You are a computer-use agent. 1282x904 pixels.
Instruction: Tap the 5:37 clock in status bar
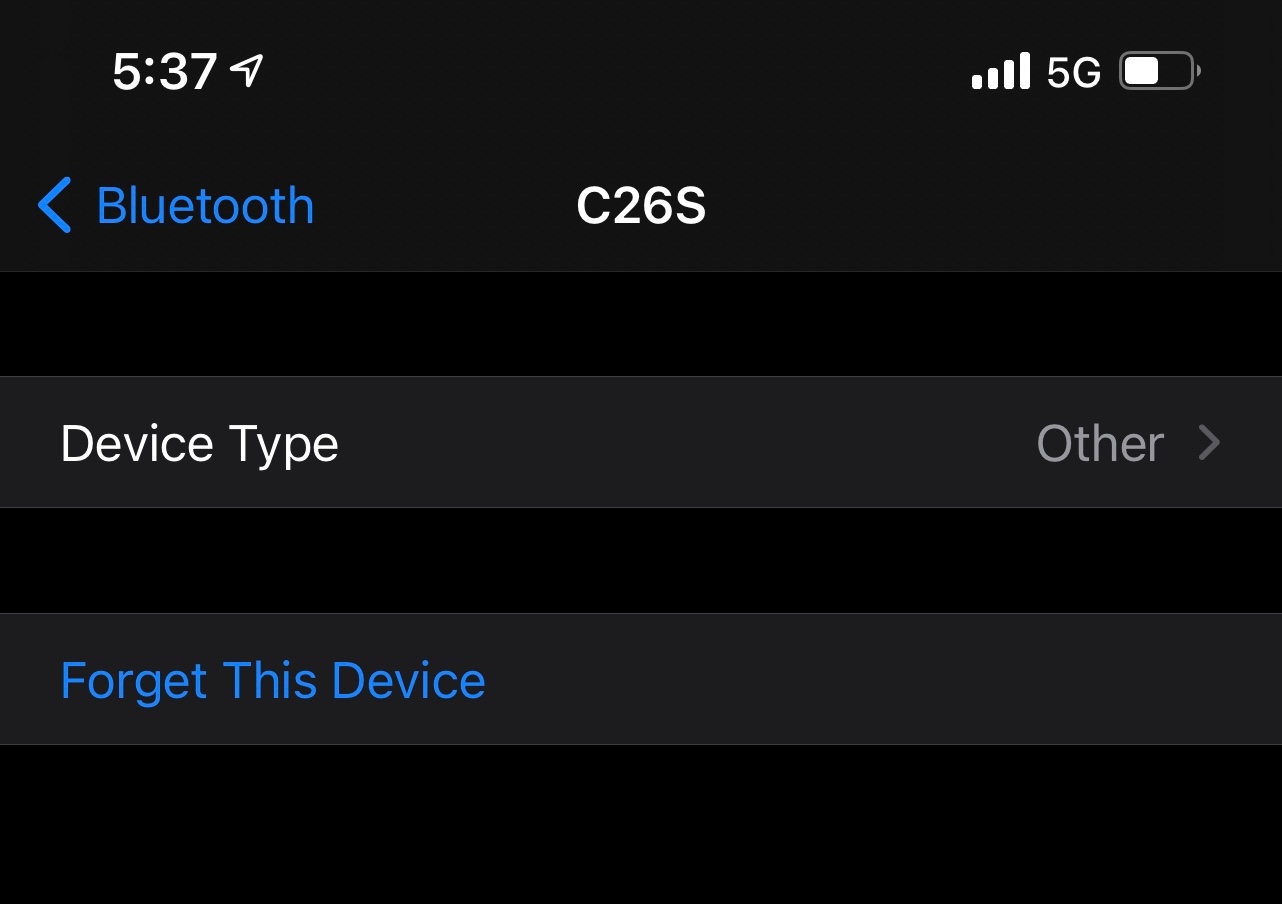(164, 72)
